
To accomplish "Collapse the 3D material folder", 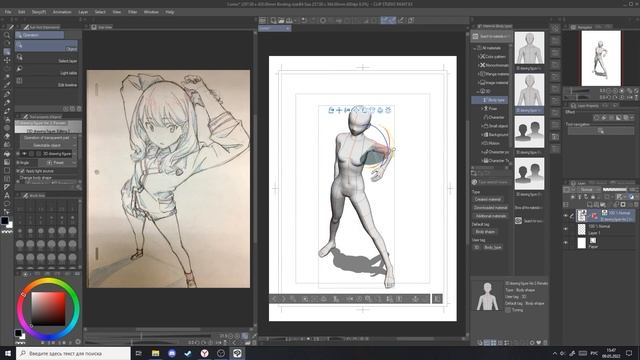I will pos(478,91).
